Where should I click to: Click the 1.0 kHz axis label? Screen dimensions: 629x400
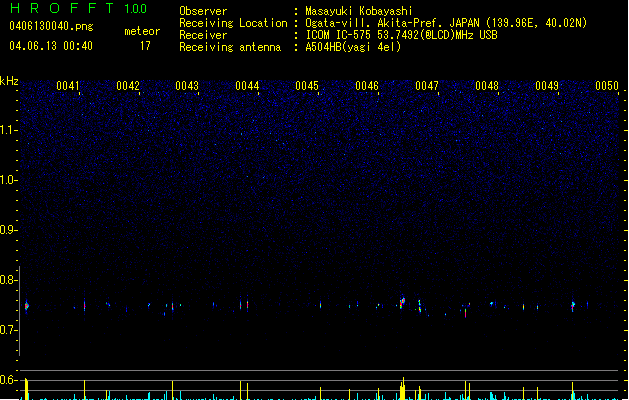(8, 180)
